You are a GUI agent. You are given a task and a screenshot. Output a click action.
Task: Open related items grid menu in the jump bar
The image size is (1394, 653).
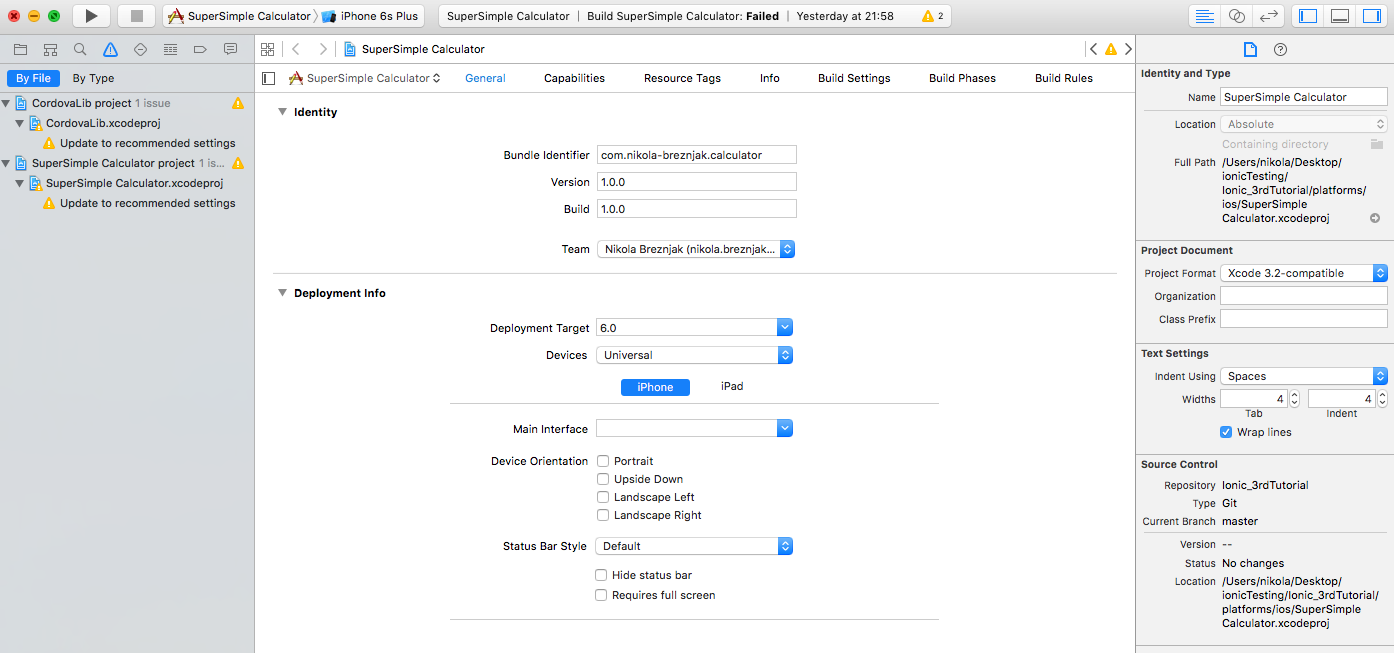click(x=267, y=49)
